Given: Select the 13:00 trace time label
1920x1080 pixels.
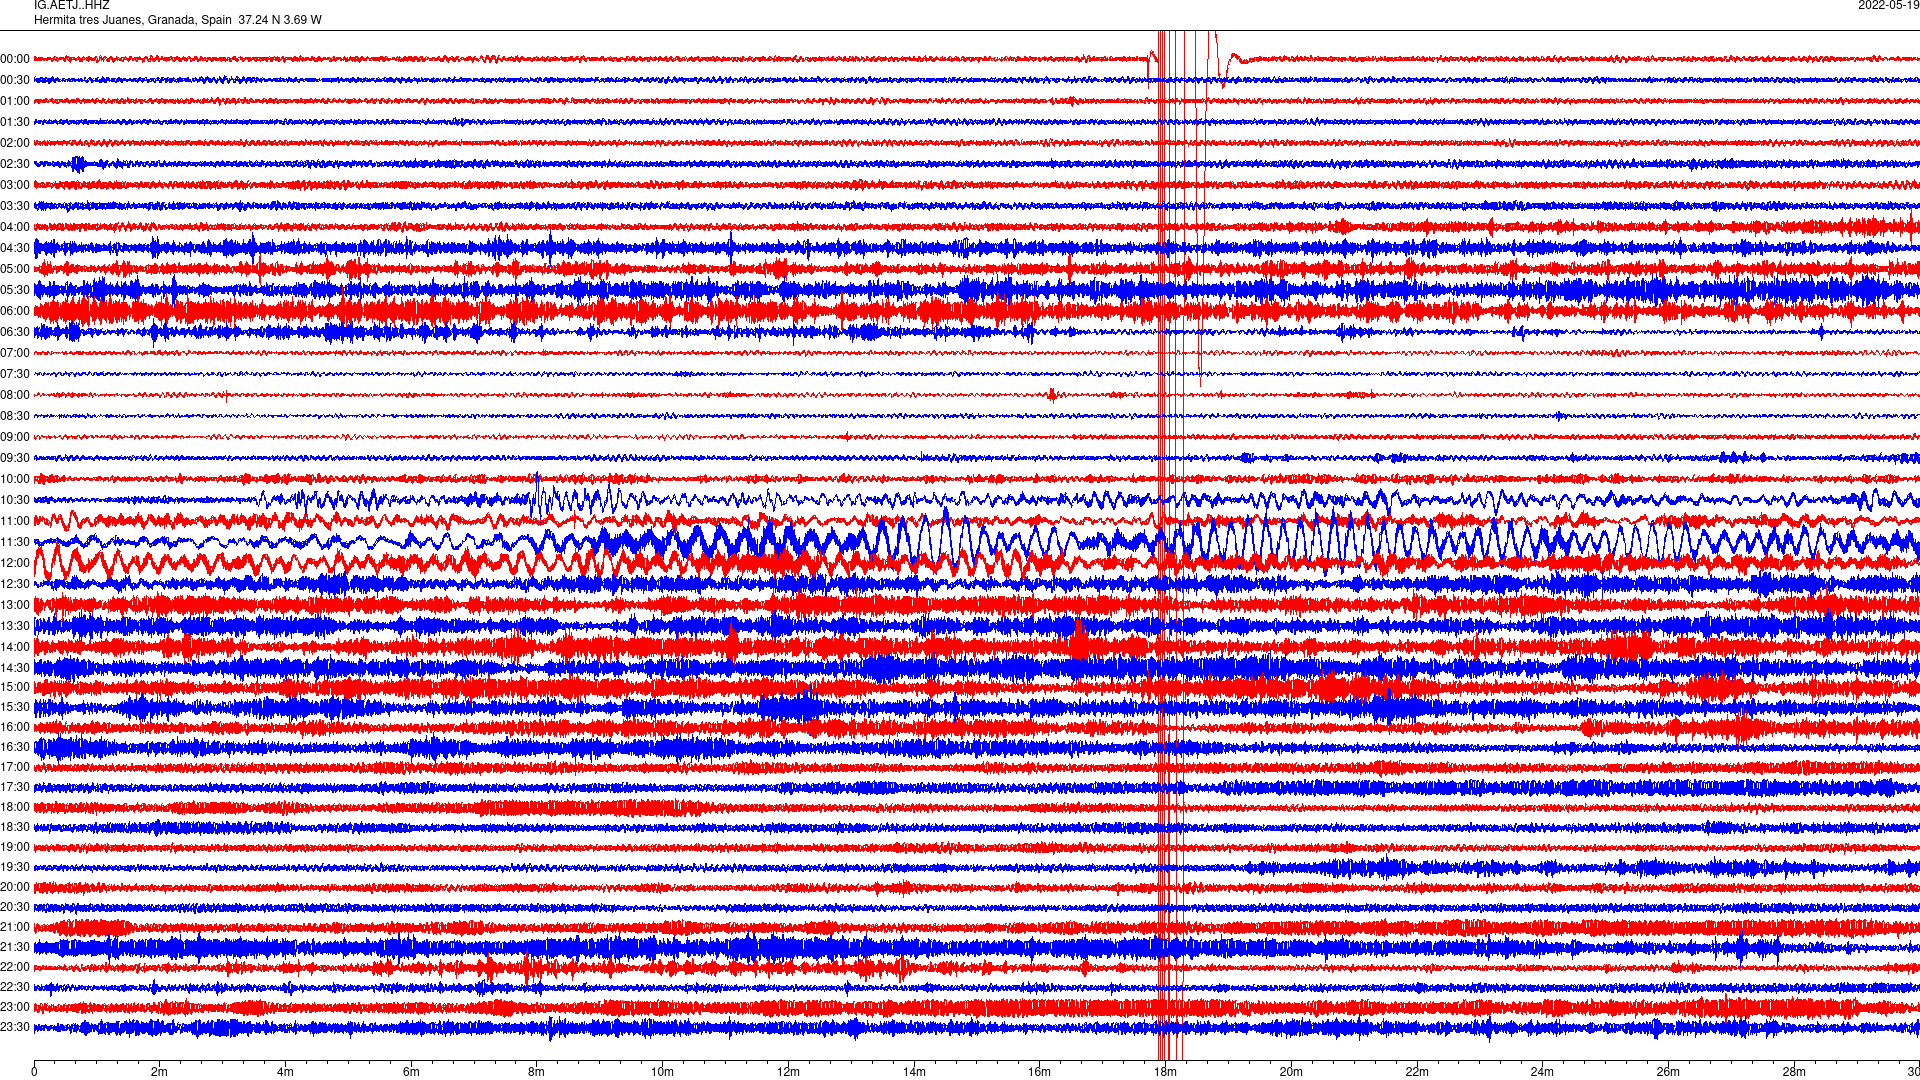Looking at the screenshot, I should click(x=15, y=605).
